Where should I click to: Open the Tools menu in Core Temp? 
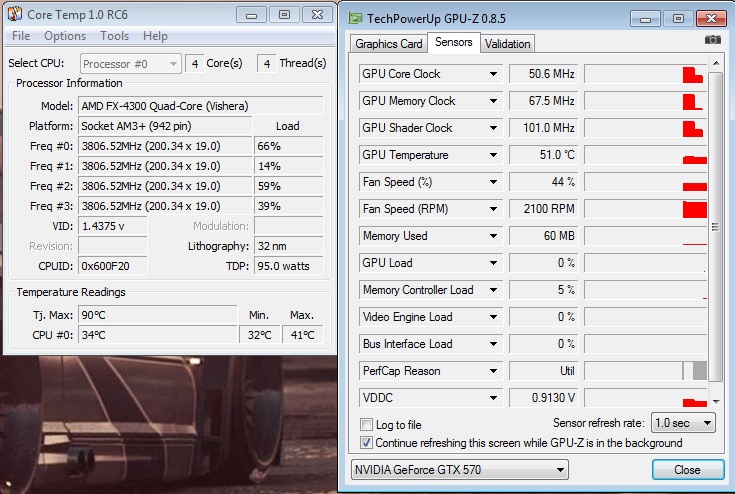(114, 36)
